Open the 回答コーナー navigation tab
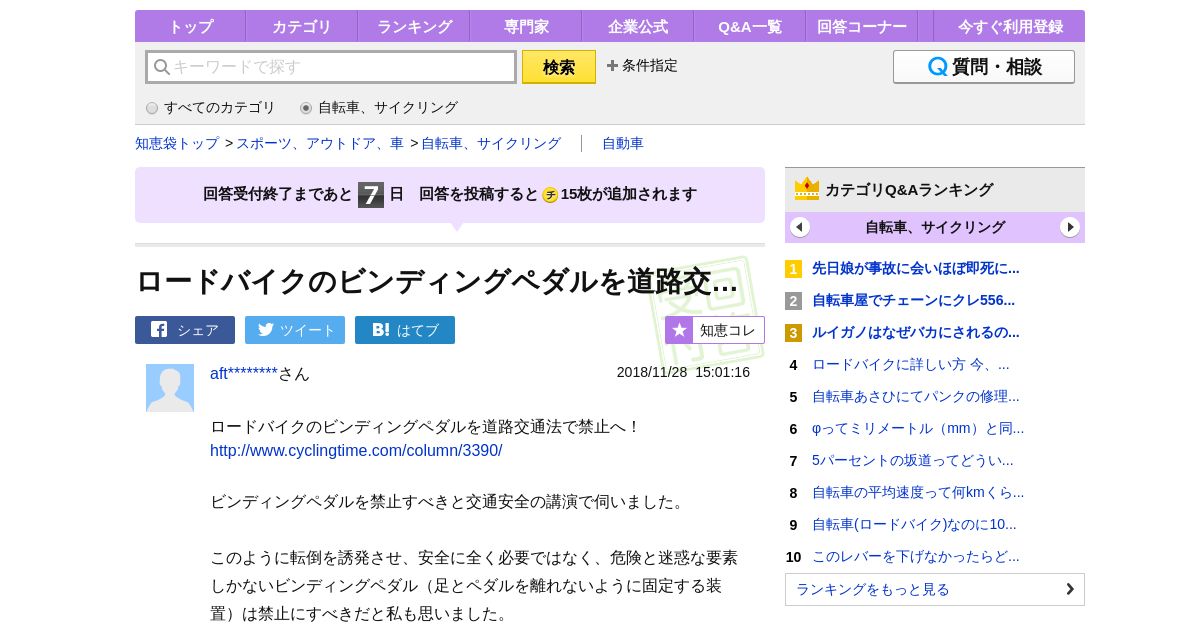The width and height of the screenshot is (1200, 630). pyautogui.click(x=862, y=26)
